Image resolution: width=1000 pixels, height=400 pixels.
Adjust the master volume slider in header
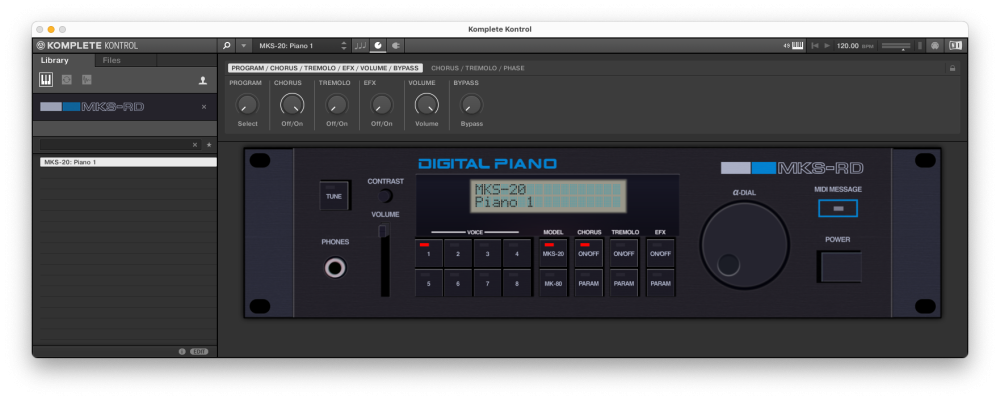point(895,46)
